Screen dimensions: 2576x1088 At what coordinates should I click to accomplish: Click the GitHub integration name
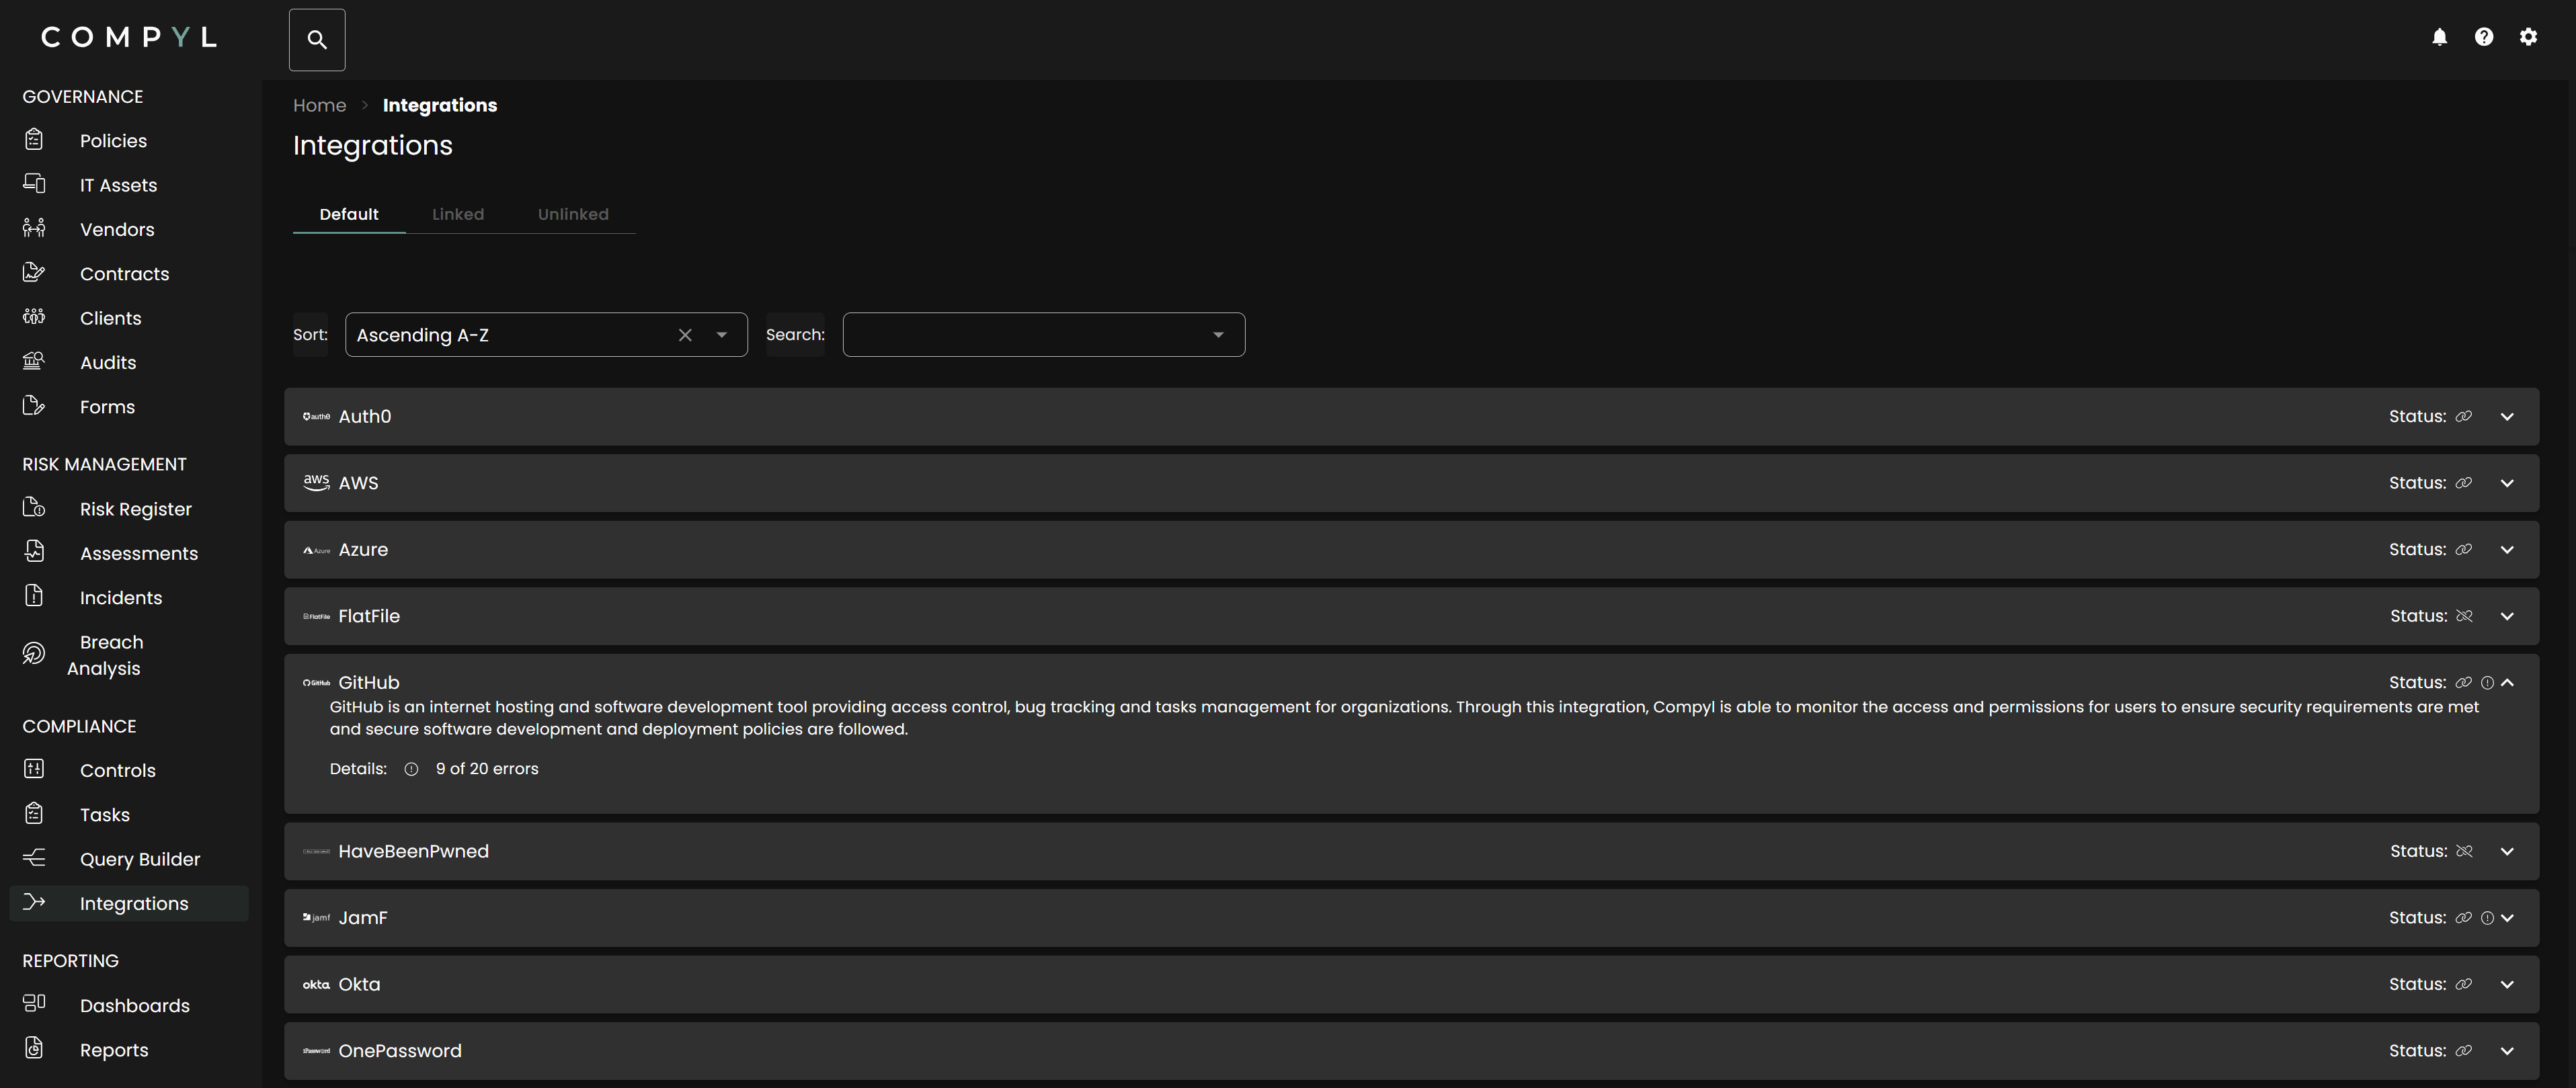click(x=369, y=683)
